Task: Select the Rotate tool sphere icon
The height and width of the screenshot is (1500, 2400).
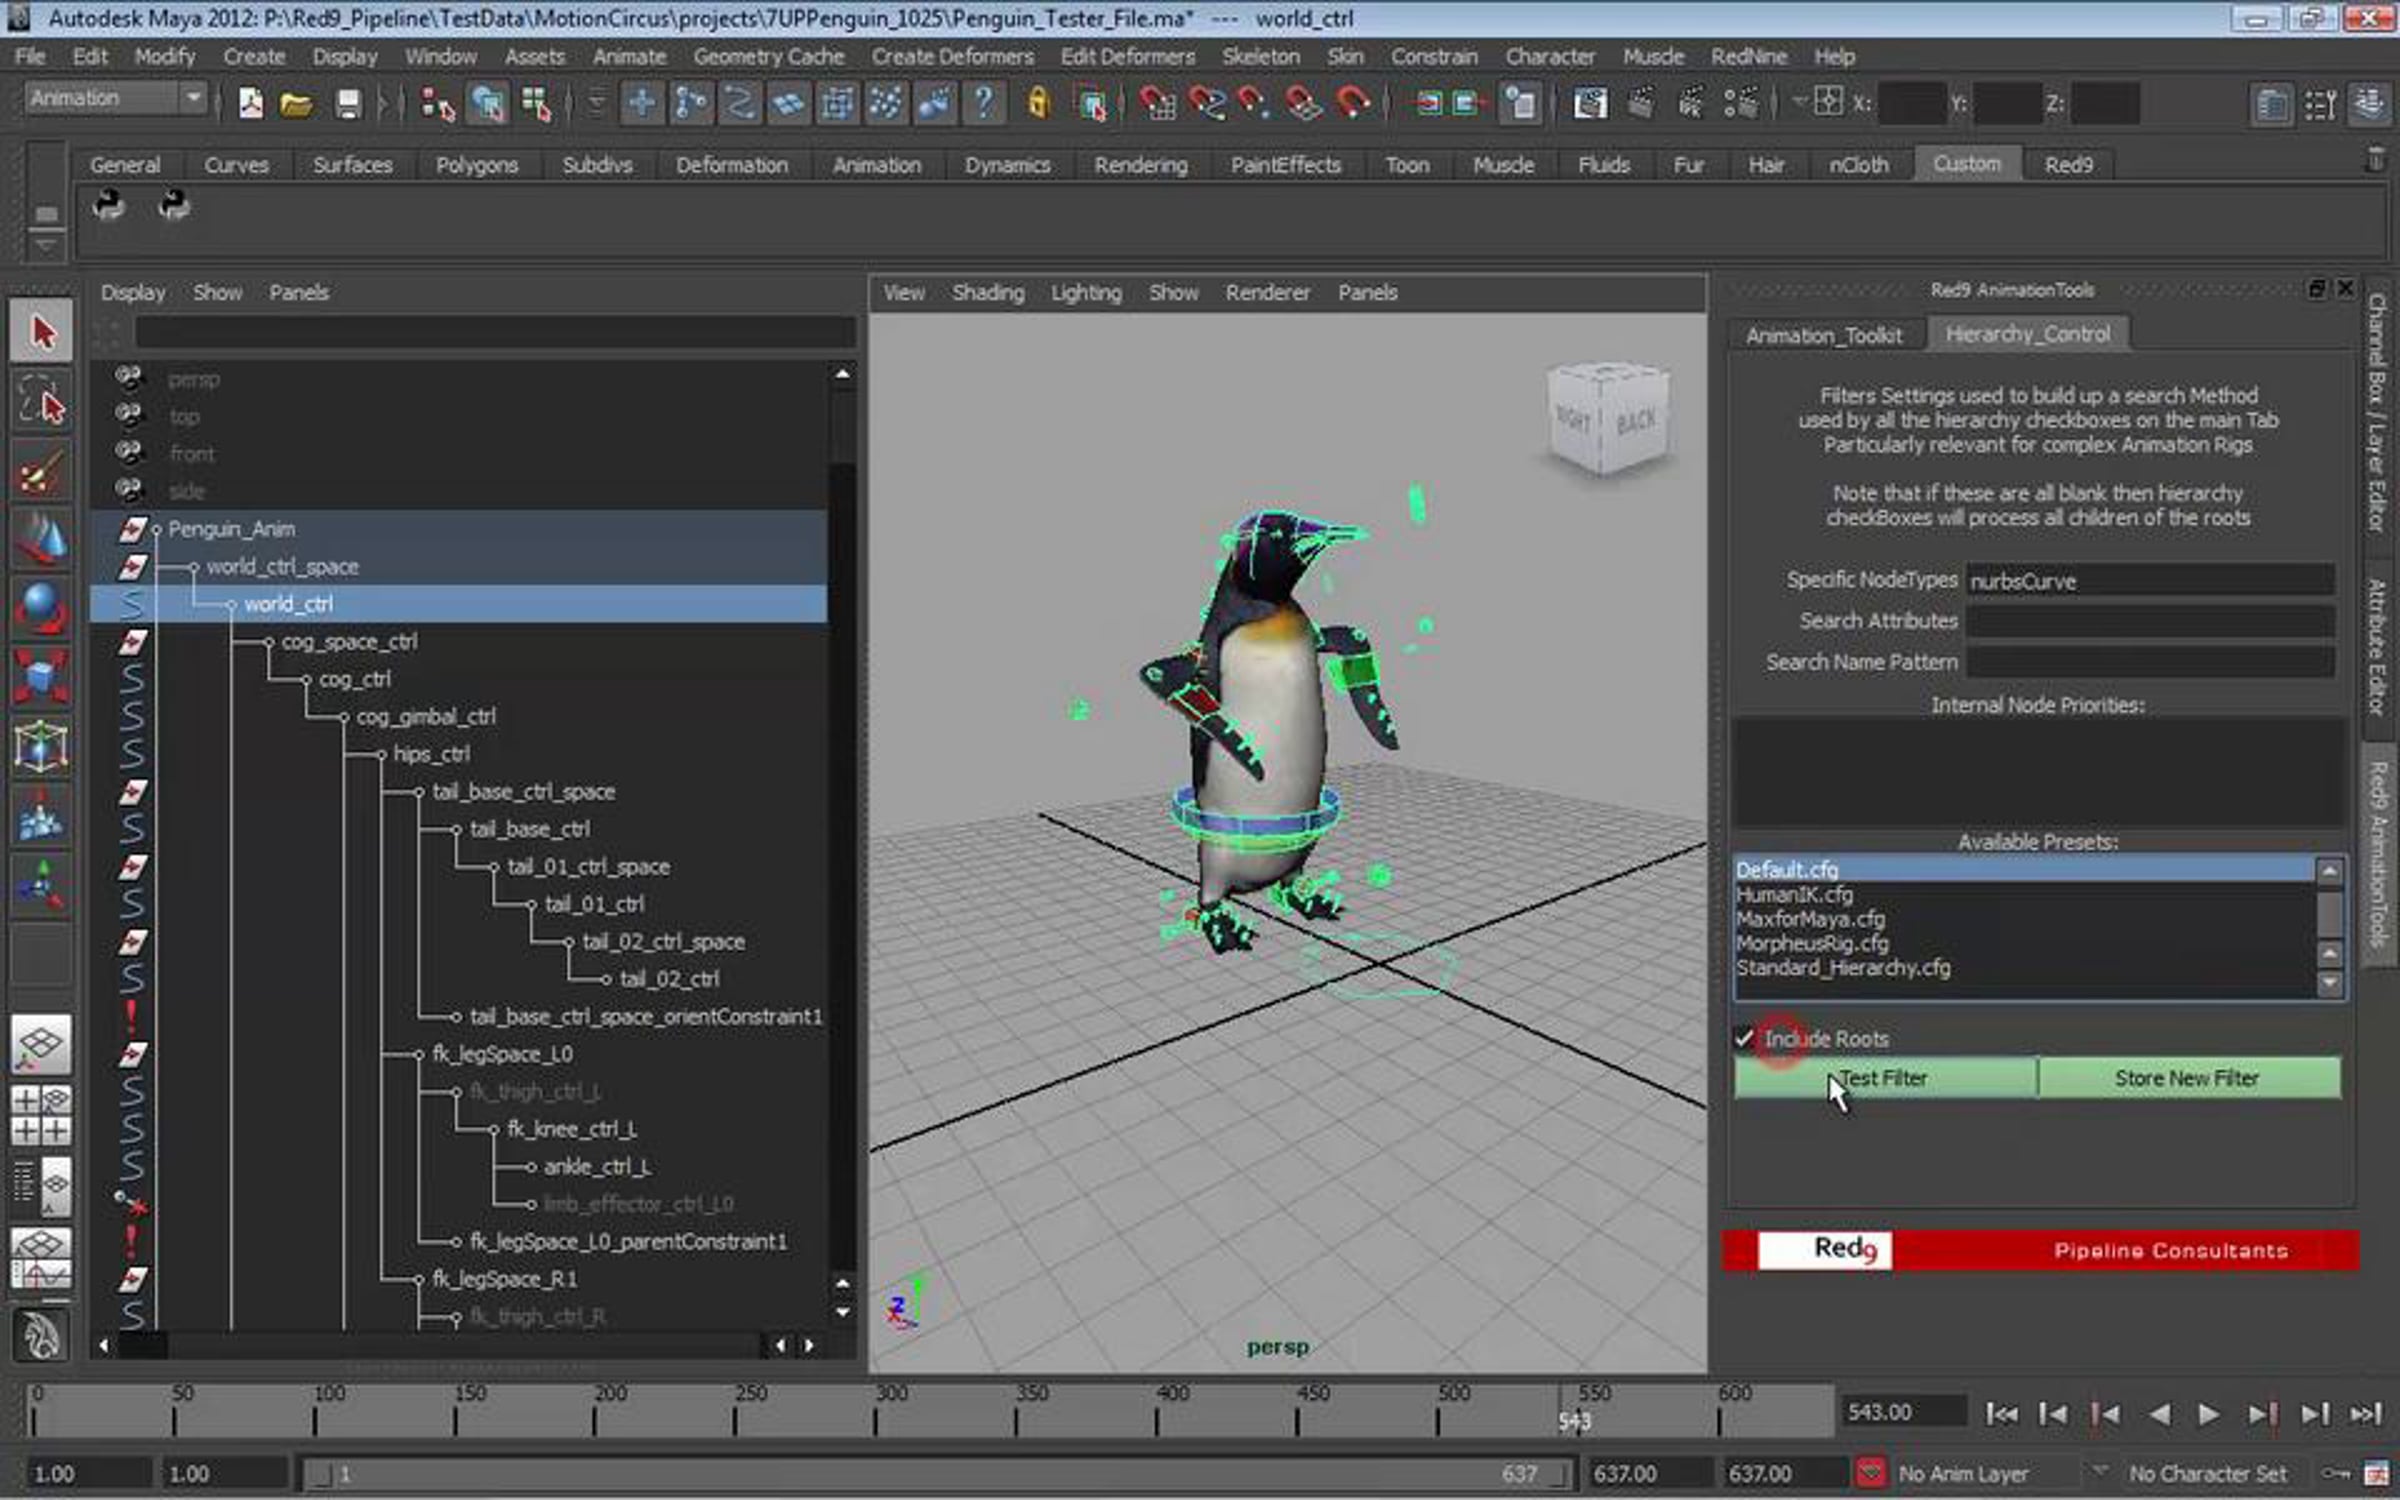Action: (41, 608)
